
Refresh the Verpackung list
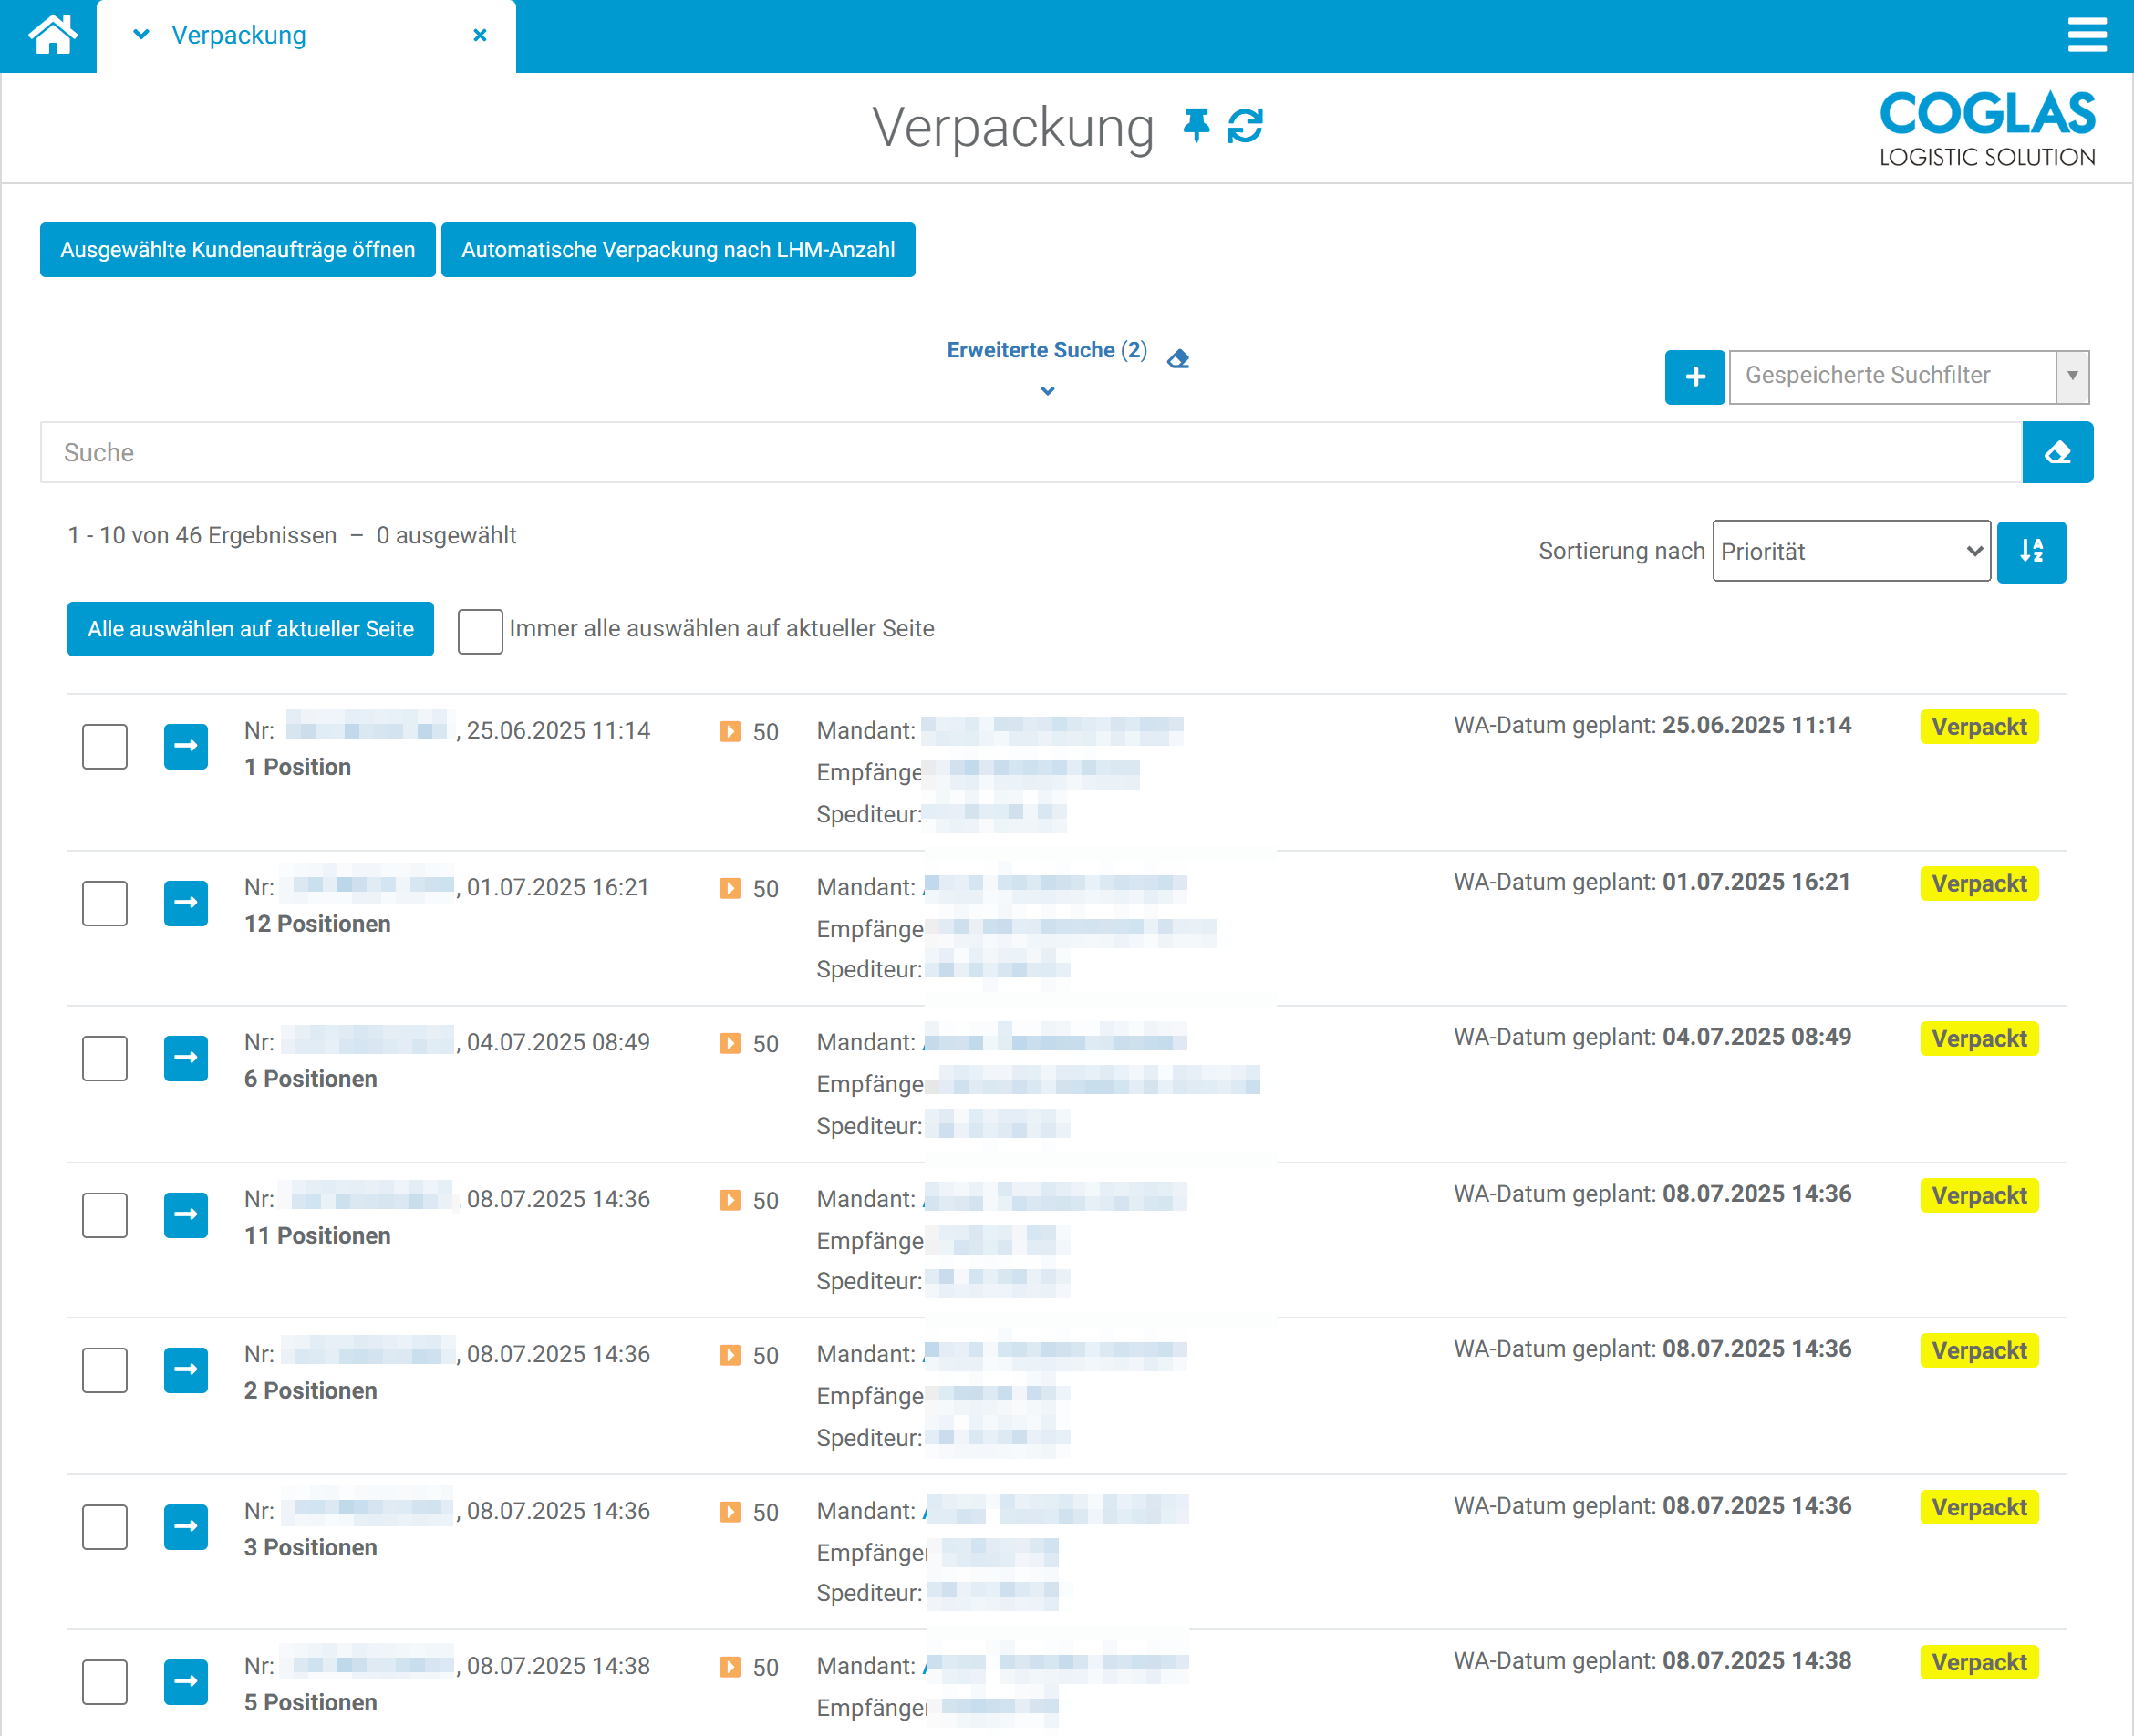click(x=1245, y=126)
